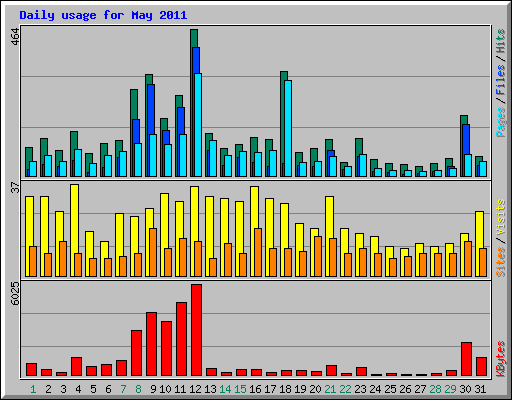The height and width of the screenshot is (400, 512).
Task: Select the orange Sites legend label
Action: (501, 262)
